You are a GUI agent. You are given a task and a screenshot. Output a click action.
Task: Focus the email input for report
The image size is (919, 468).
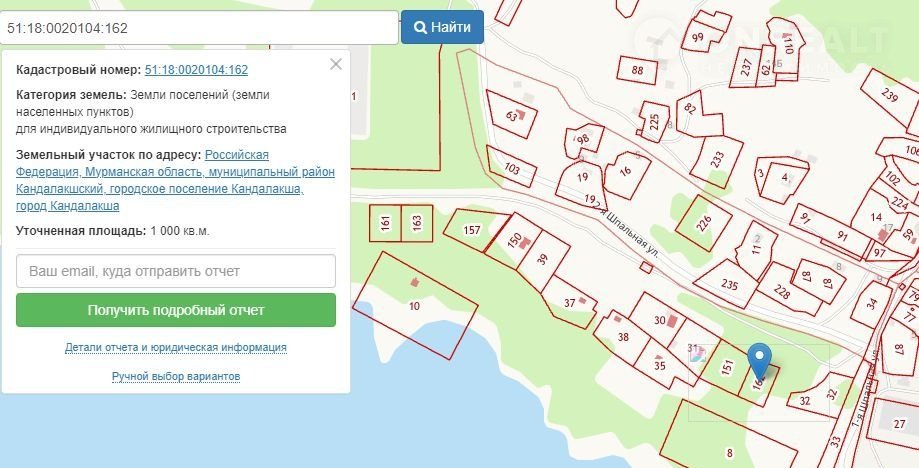[176, 271]
